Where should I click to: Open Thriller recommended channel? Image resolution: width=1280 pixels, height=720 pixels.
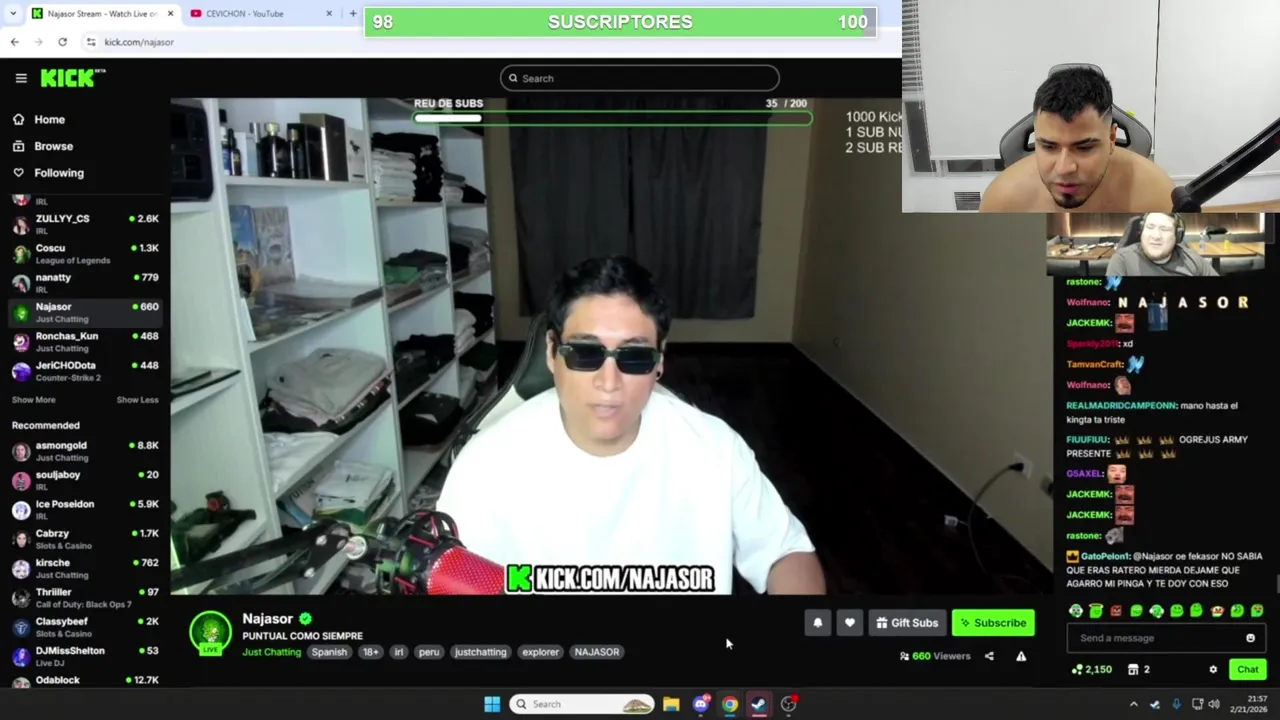85,597
